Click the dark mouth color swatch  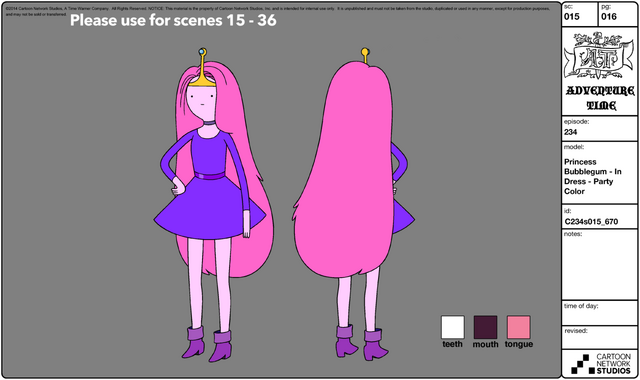tap(485, 327)
